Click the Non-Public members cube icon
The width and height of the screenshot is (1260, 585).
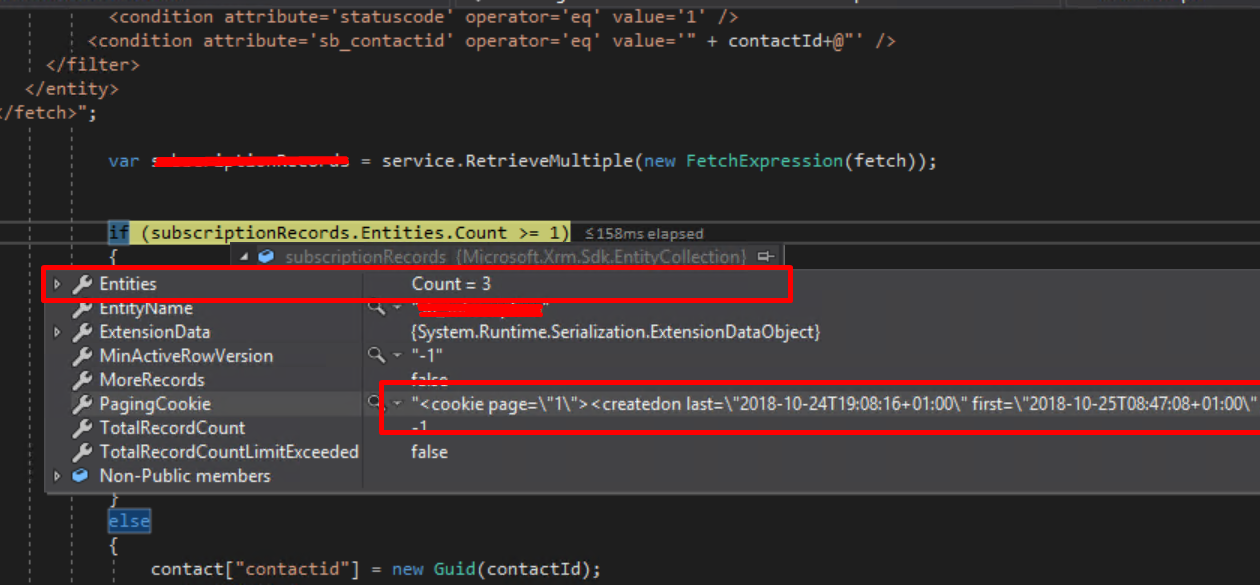click(82, 476)
